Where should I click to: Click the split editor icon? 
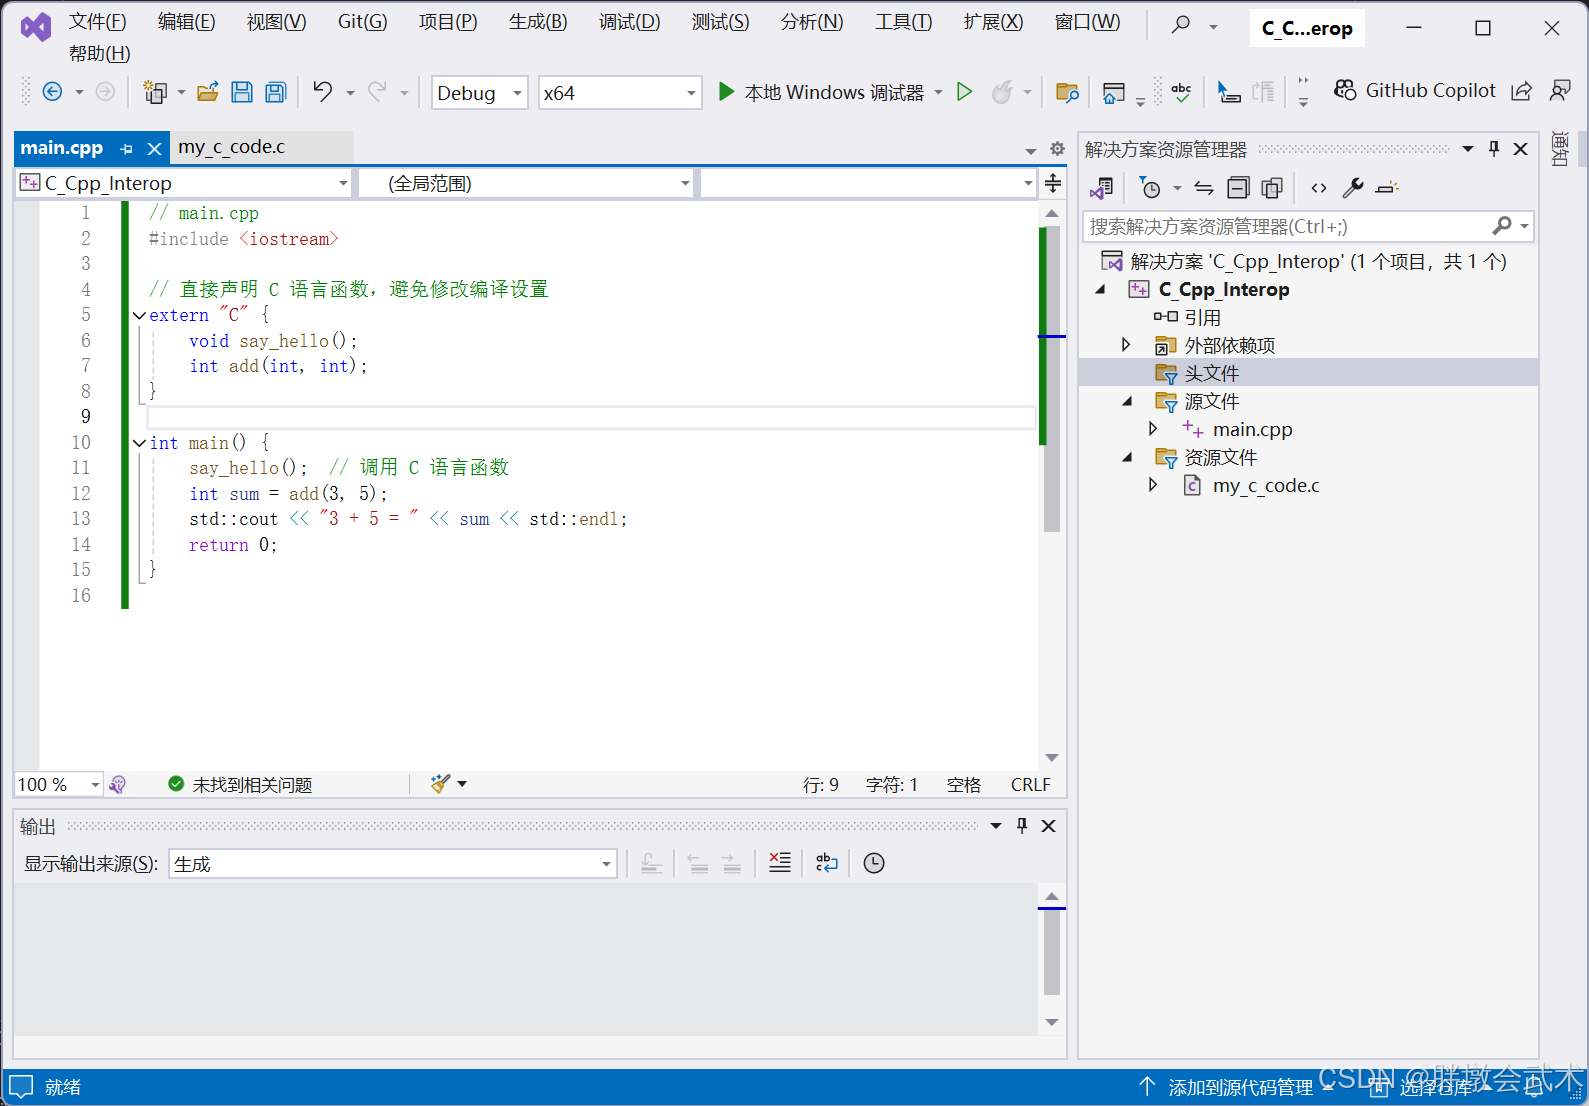point(1053,183)
